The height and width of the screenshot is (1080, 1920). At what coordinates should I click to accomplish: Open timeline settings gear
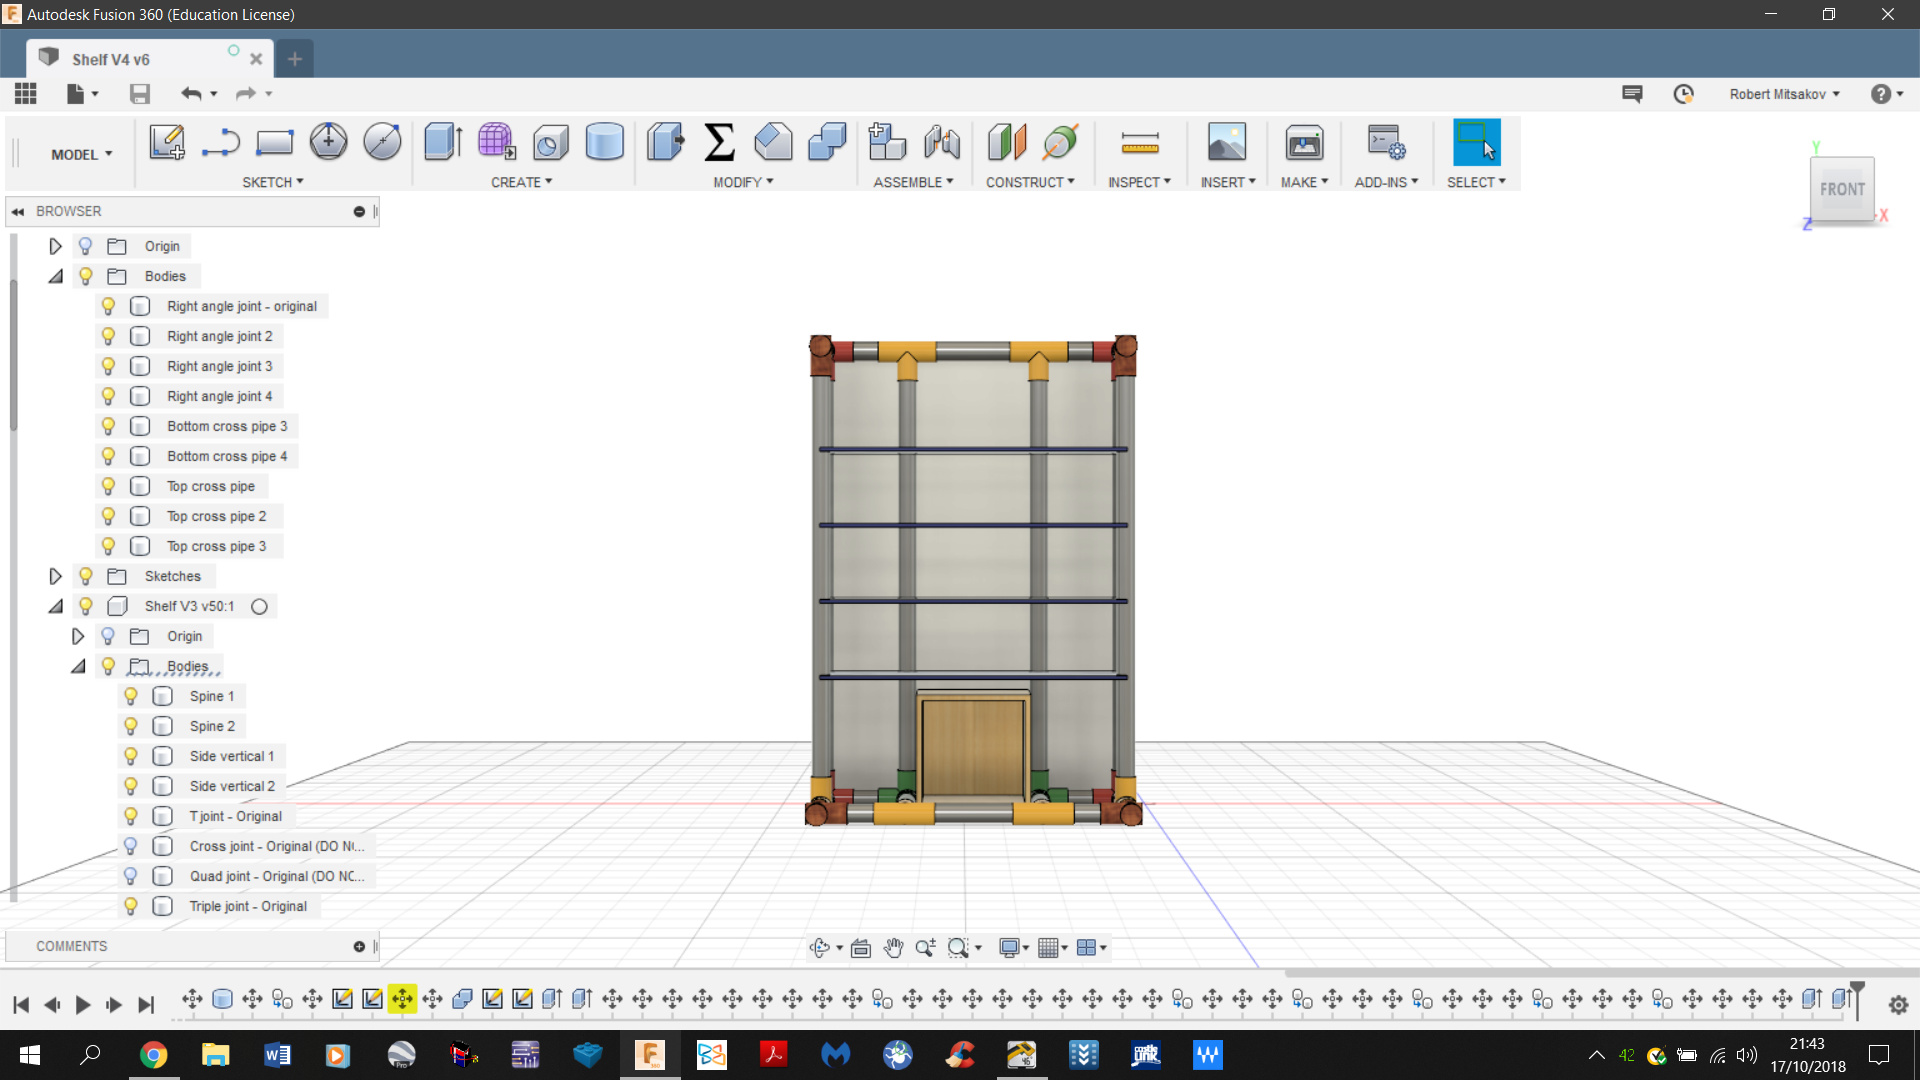[1898, 1005]
